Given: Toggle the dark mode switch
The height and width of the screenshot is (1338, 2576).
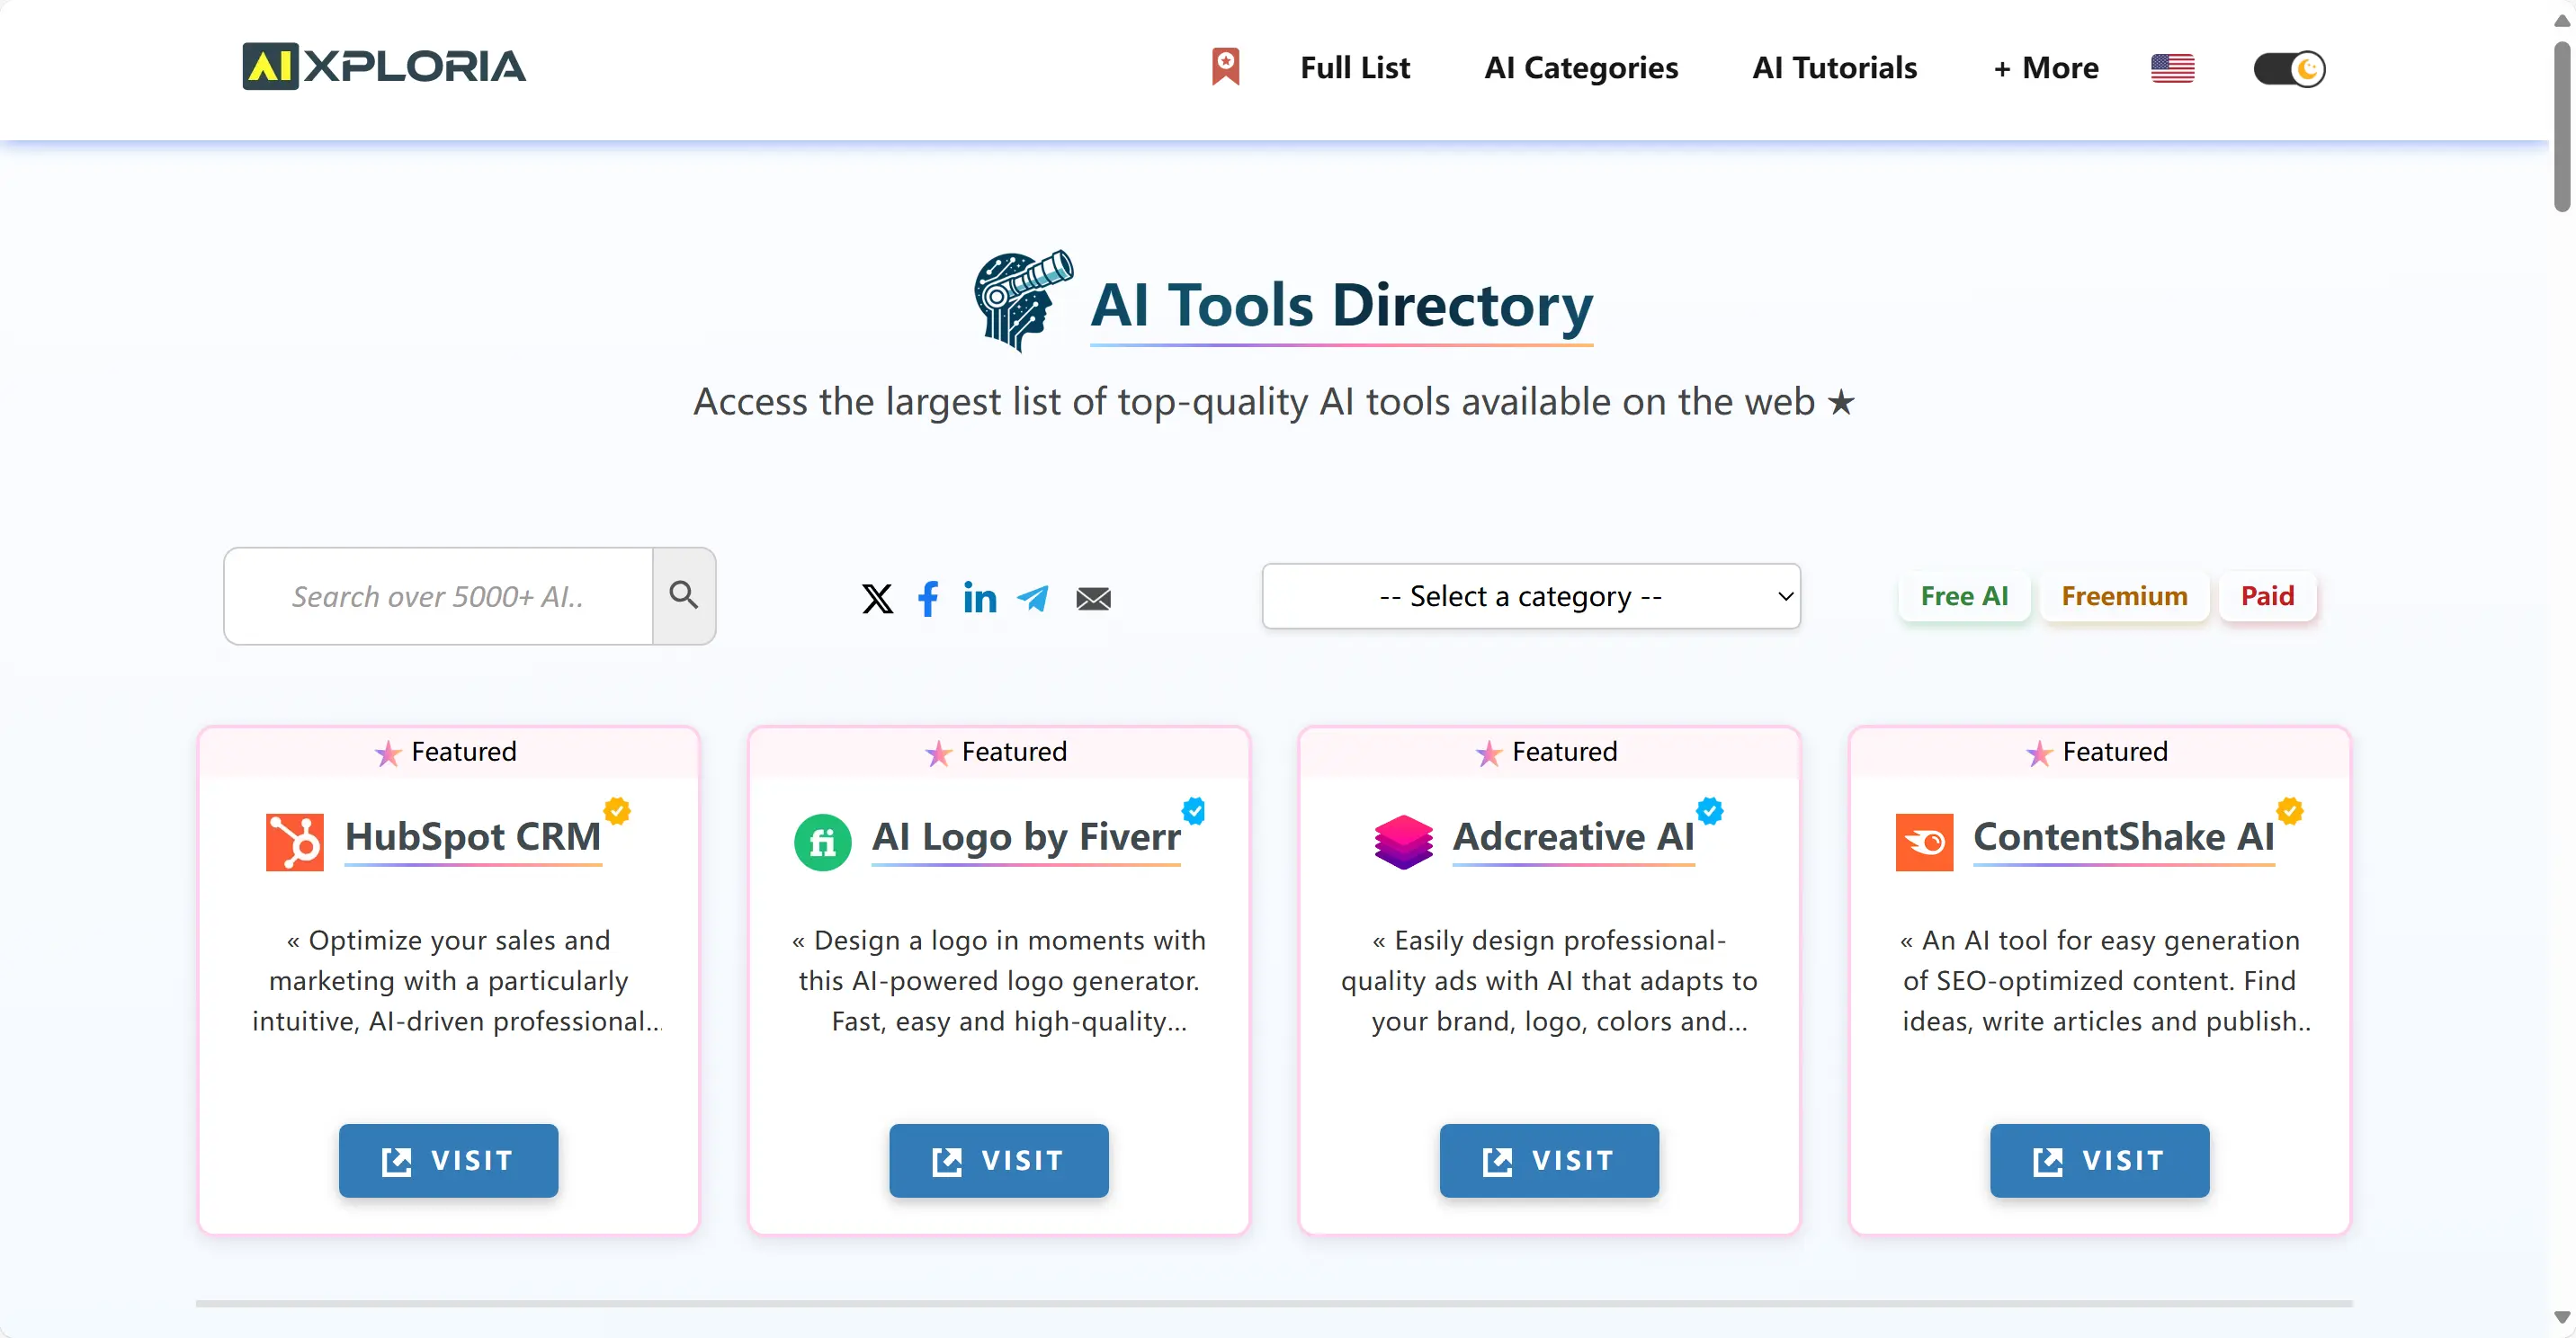Looking at the screenshot, I should [x=2289, y=68].
